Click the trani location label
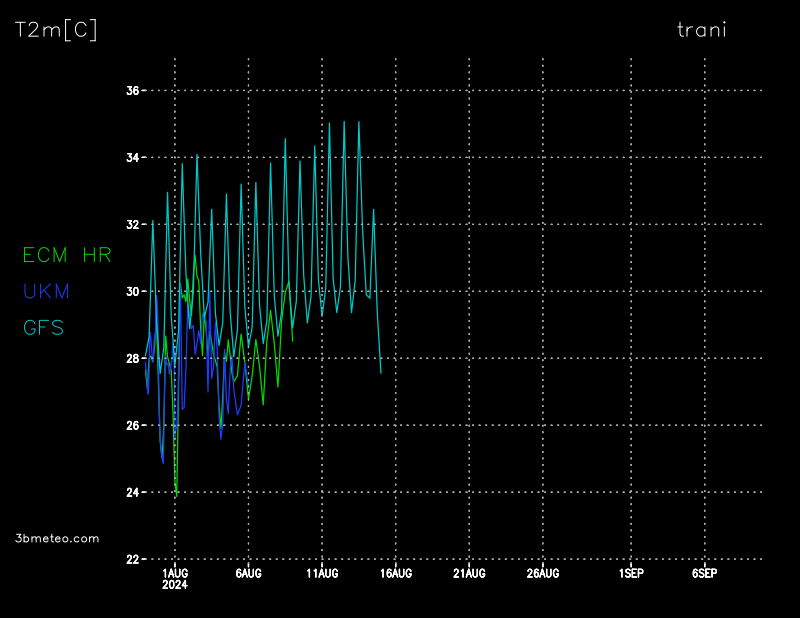Viewport: 800px width, 618px height. [x=702, y=30]
